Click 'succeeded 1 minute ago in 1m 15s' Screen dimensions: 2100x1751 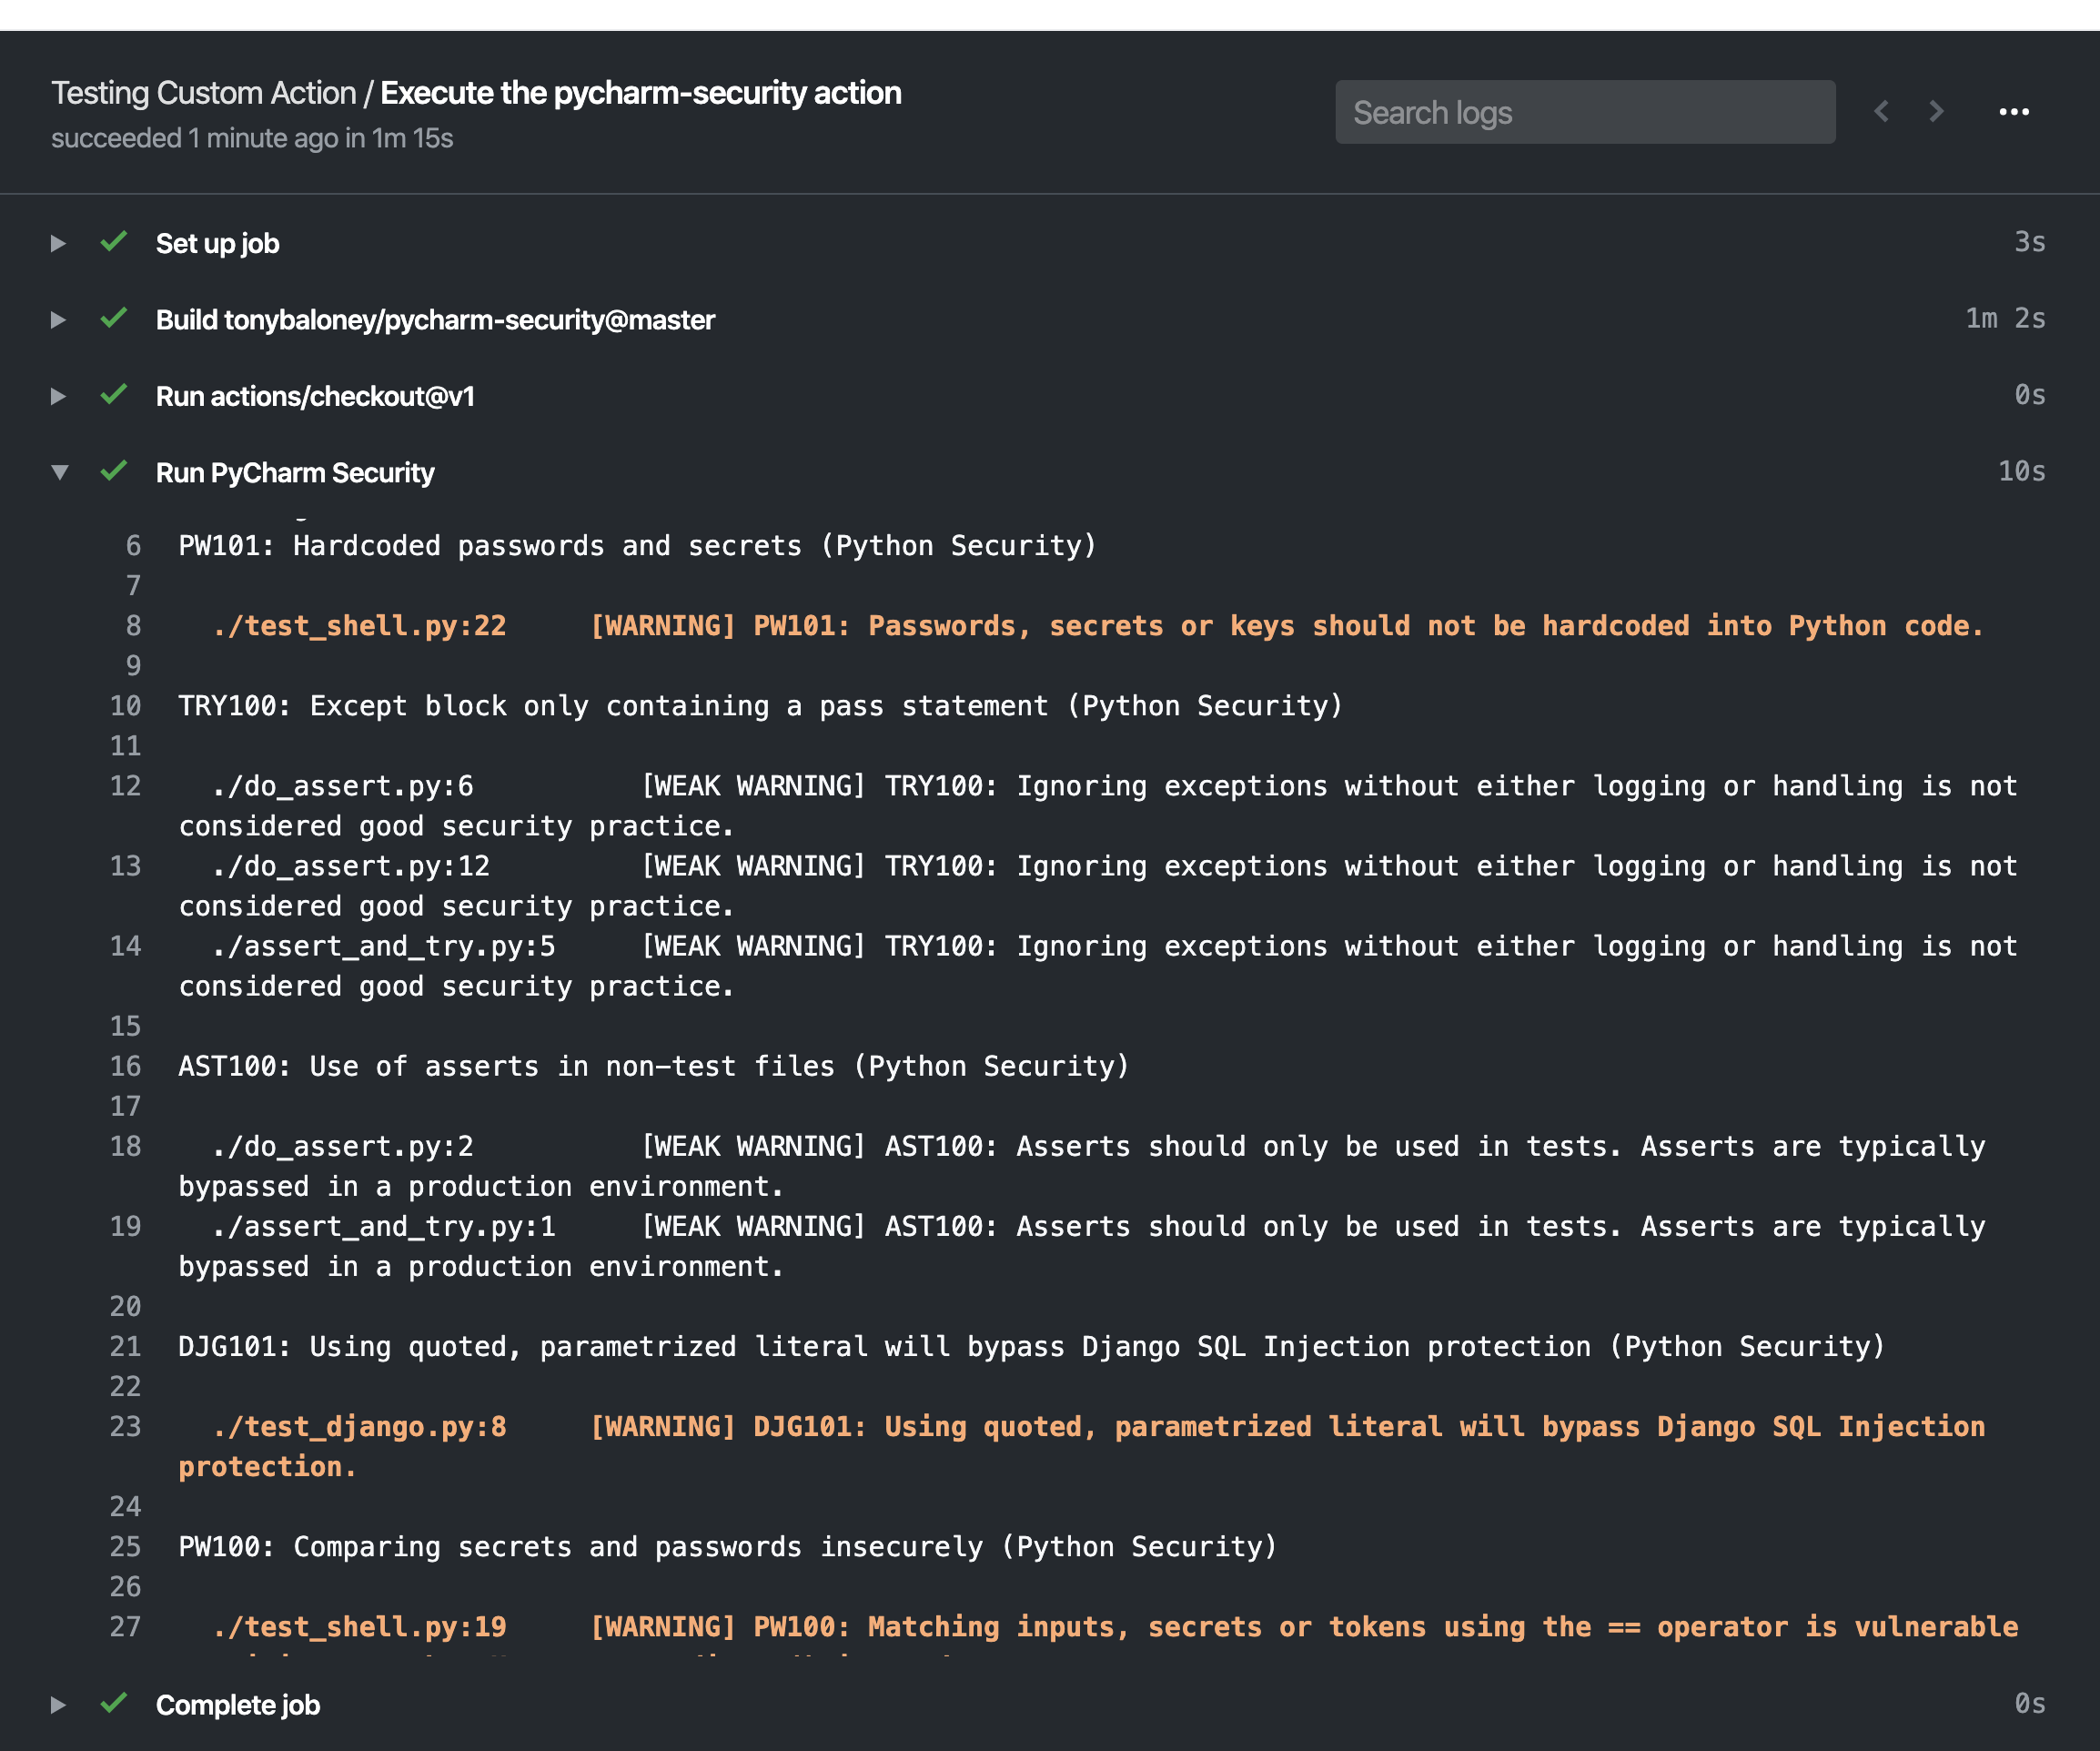point(252,138)
